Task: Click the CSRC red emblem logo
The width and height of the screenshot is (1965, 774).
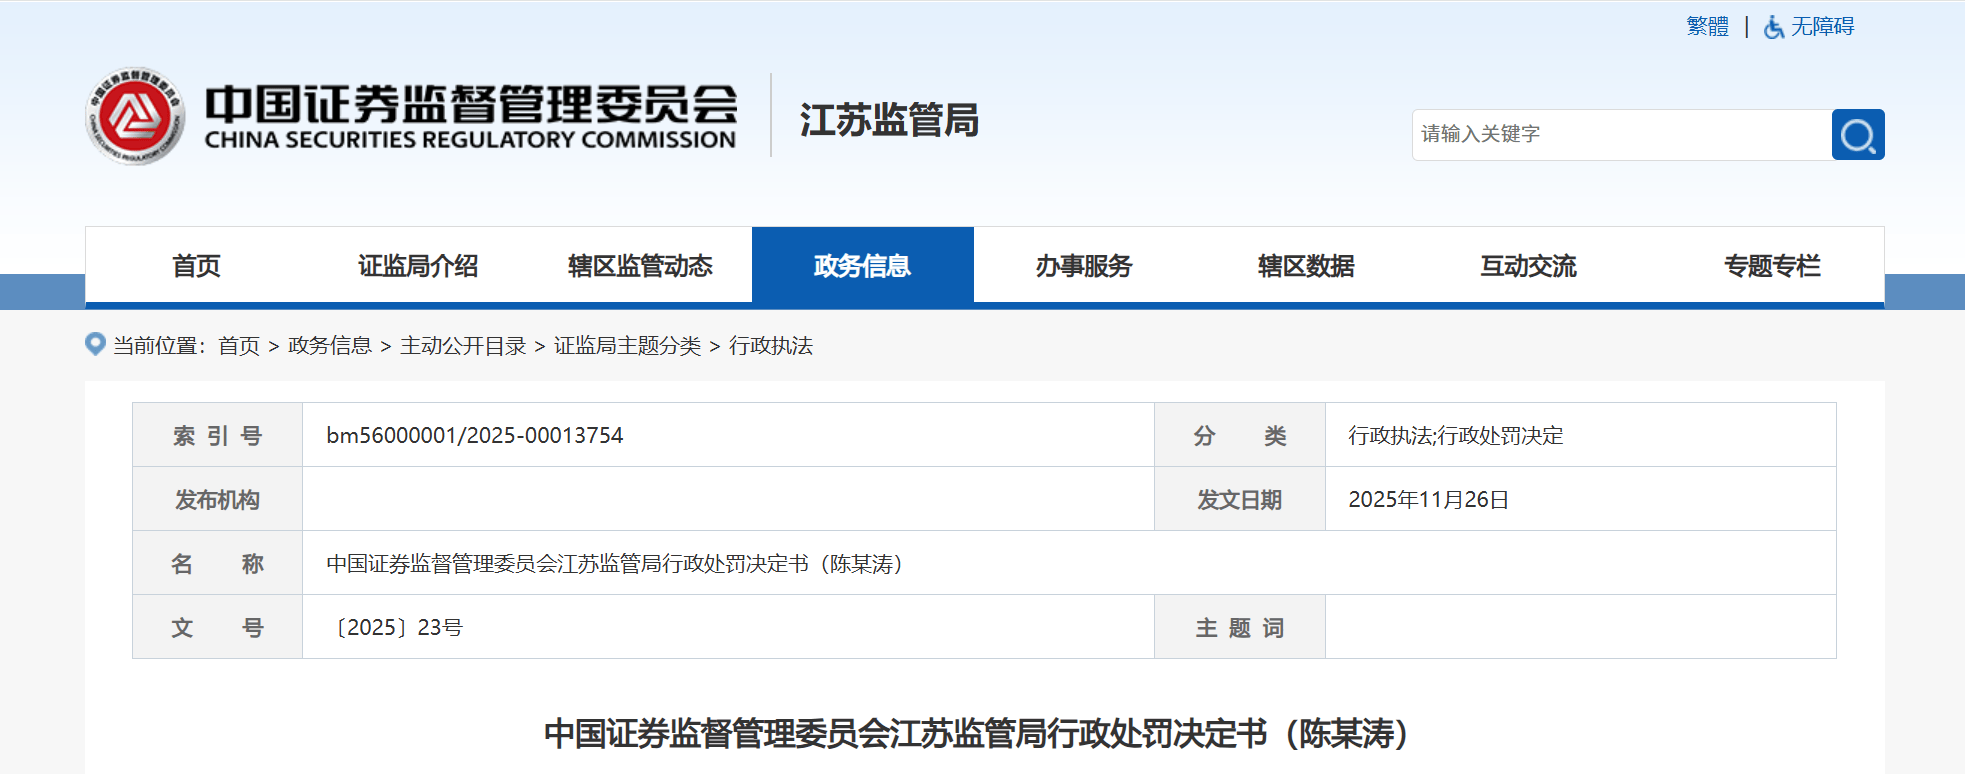Action: 135,116
